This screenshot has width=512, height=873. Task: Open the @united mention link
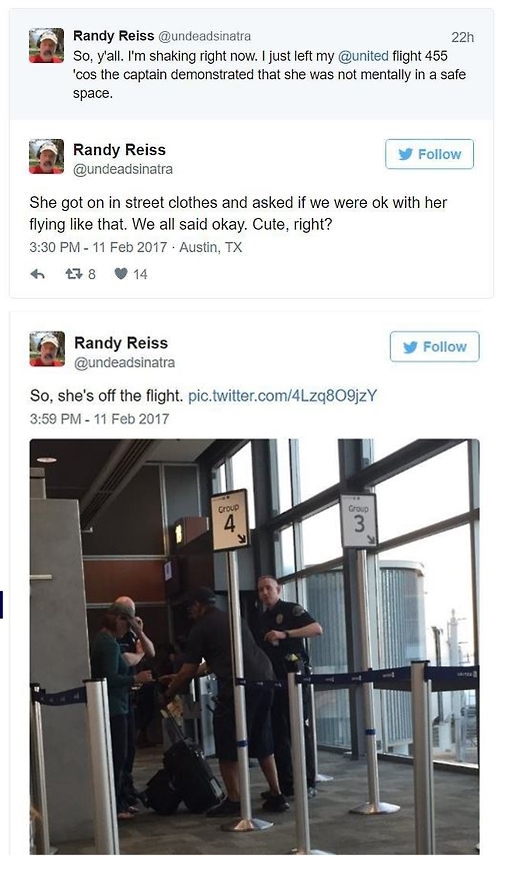click(363, 56)
